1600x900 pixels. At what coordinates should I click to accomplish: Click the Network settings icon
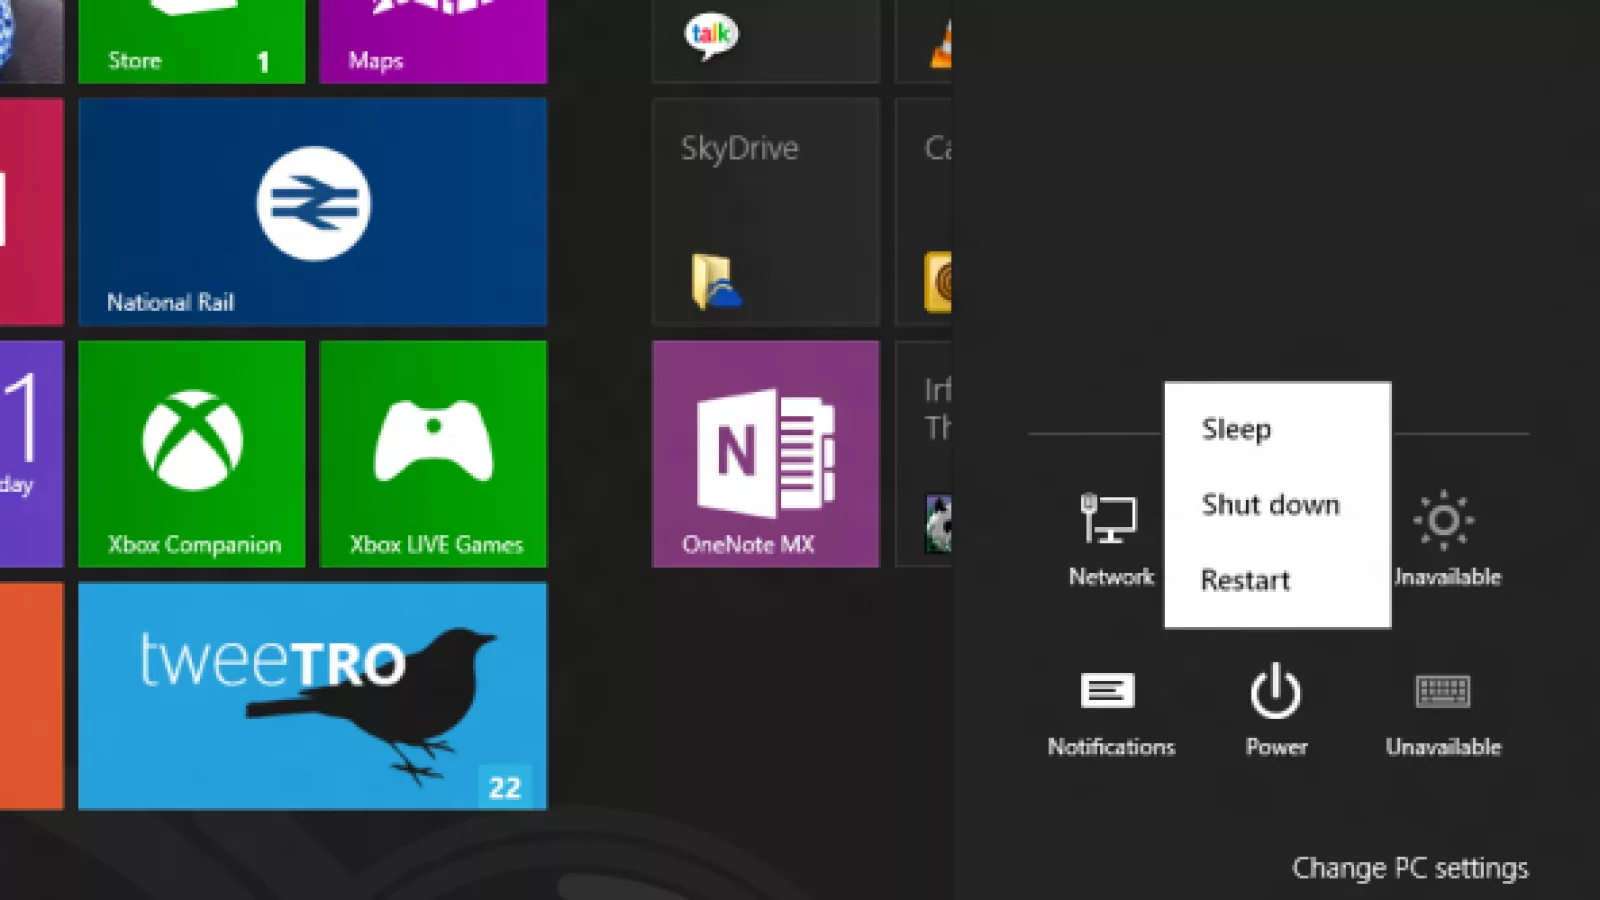click(x=1109, y=520)
